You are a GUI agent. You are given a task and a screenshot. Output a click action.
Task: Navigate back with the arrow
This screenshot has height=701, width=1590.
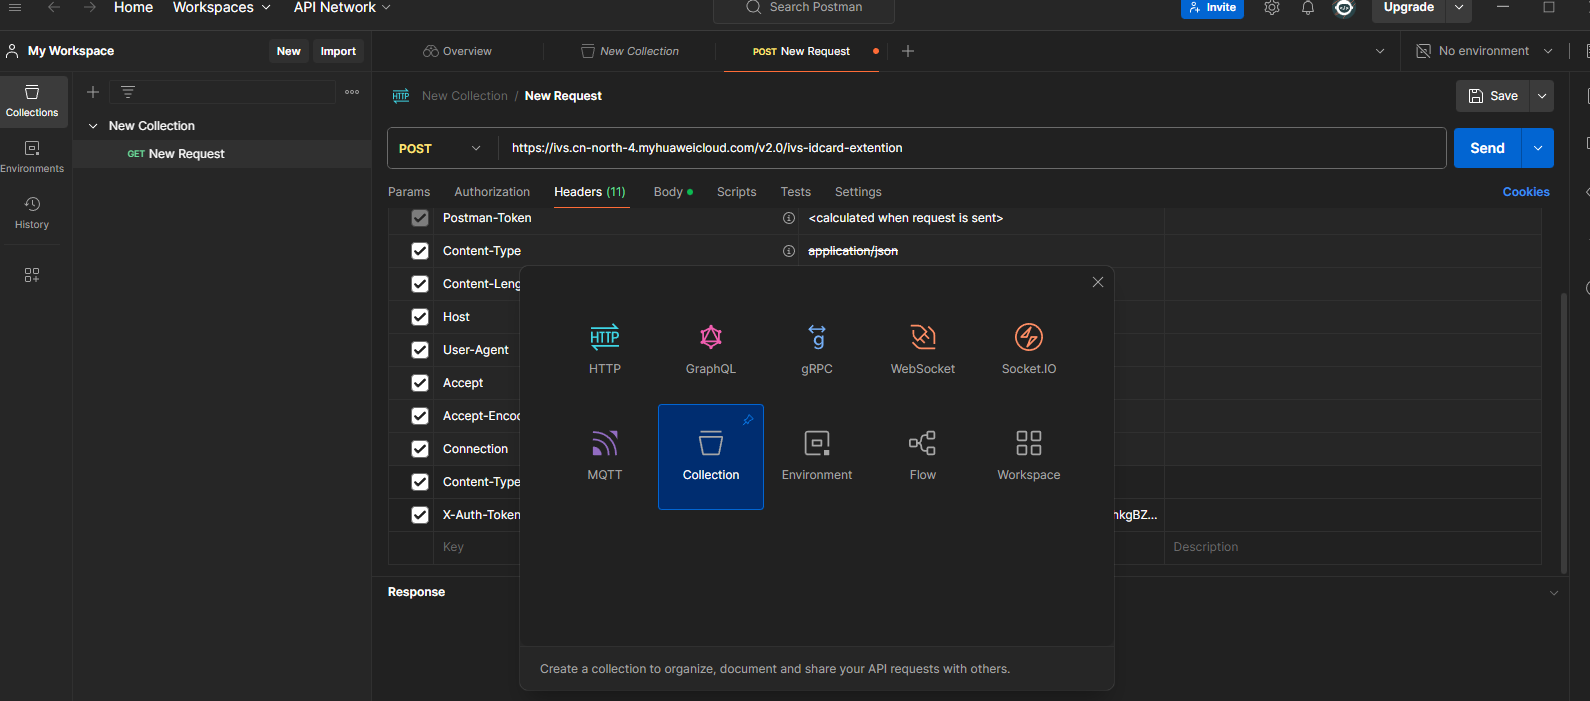(54, 7)
